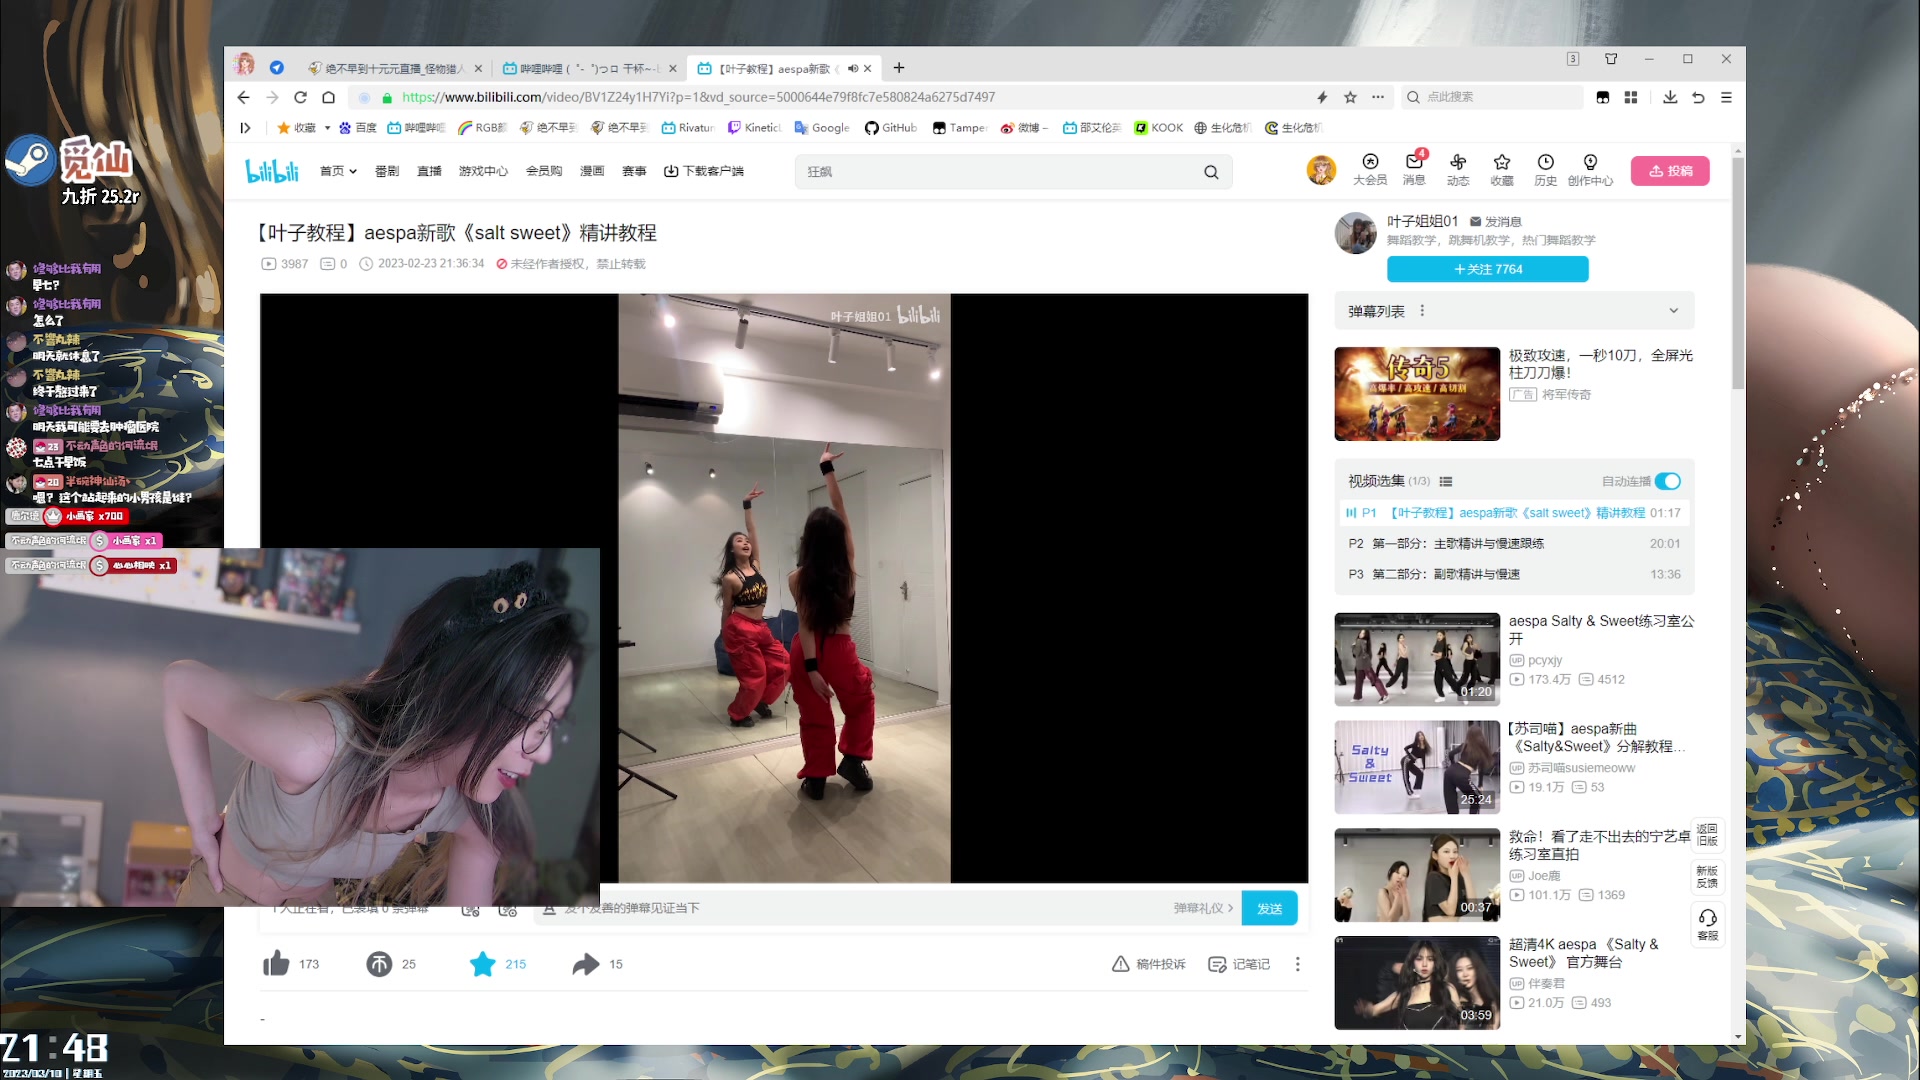
Task: Click the 下载客户端 download client link
Action: [704, 171]
